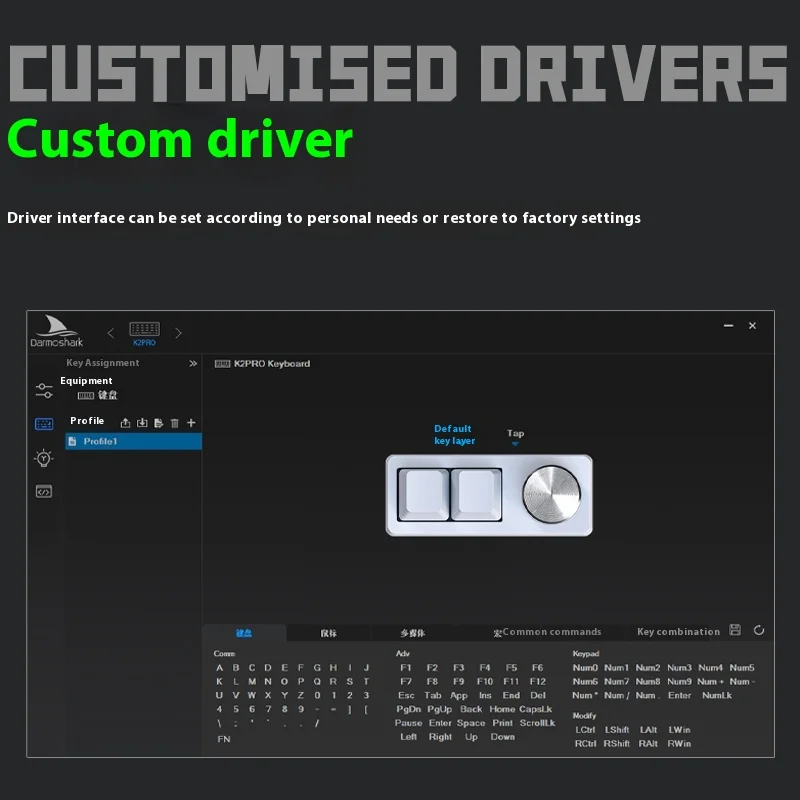Viewport: 800px width, 800px height.
Task: Assign the Del key
Action: [538, 695]
